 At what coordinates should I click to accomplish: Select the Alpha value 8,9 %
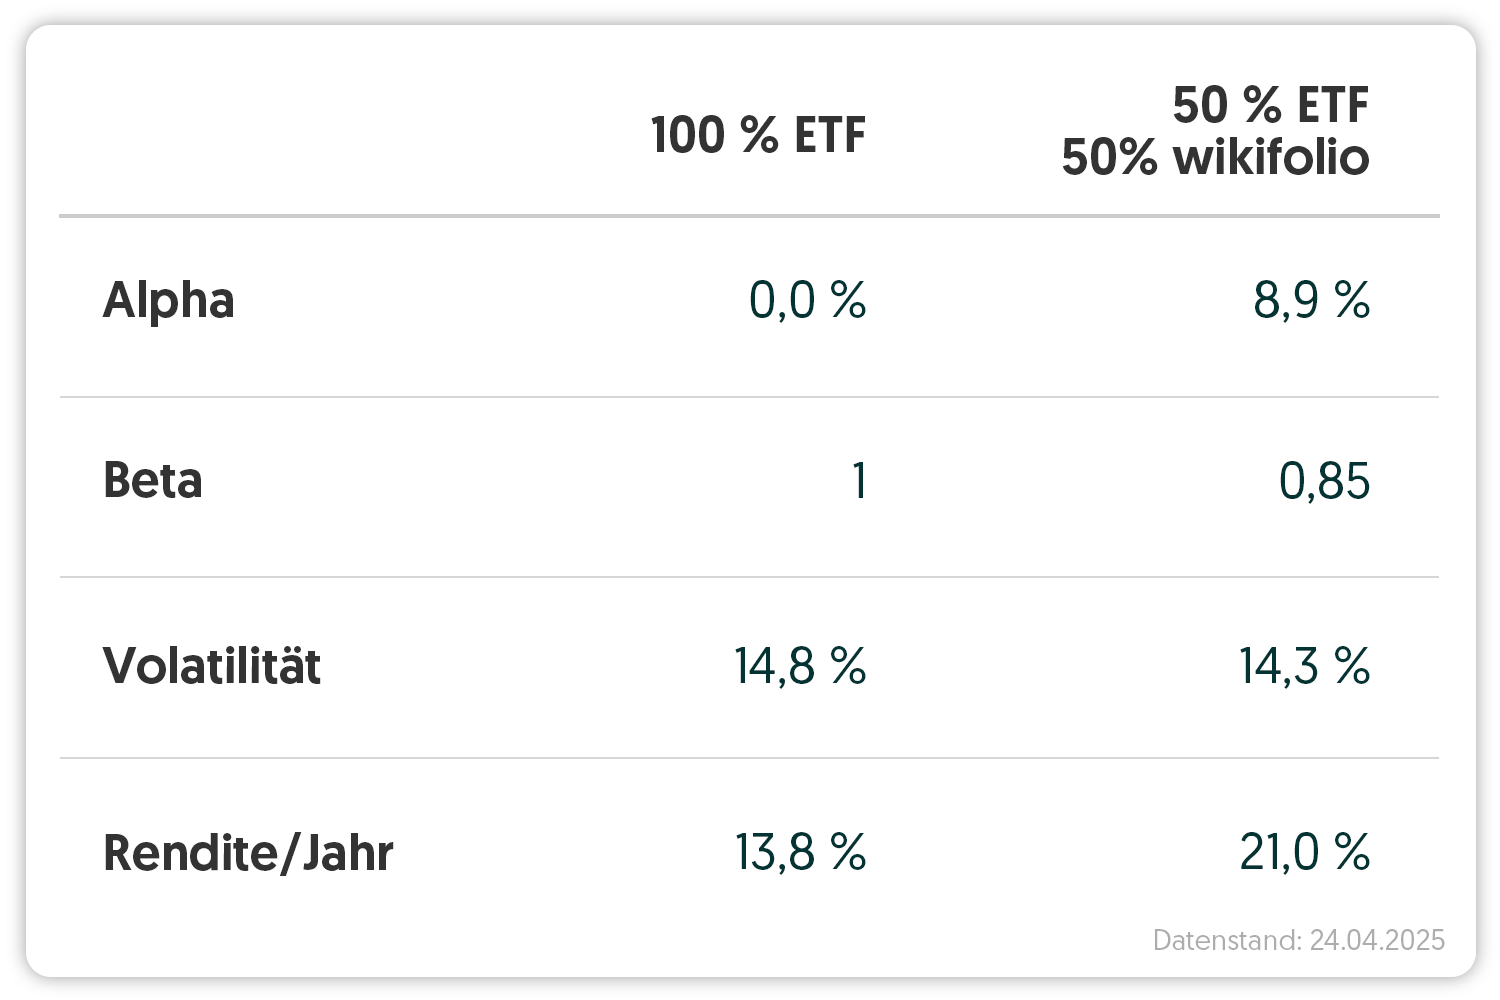pyautogui.click(x=1311, y=300)
